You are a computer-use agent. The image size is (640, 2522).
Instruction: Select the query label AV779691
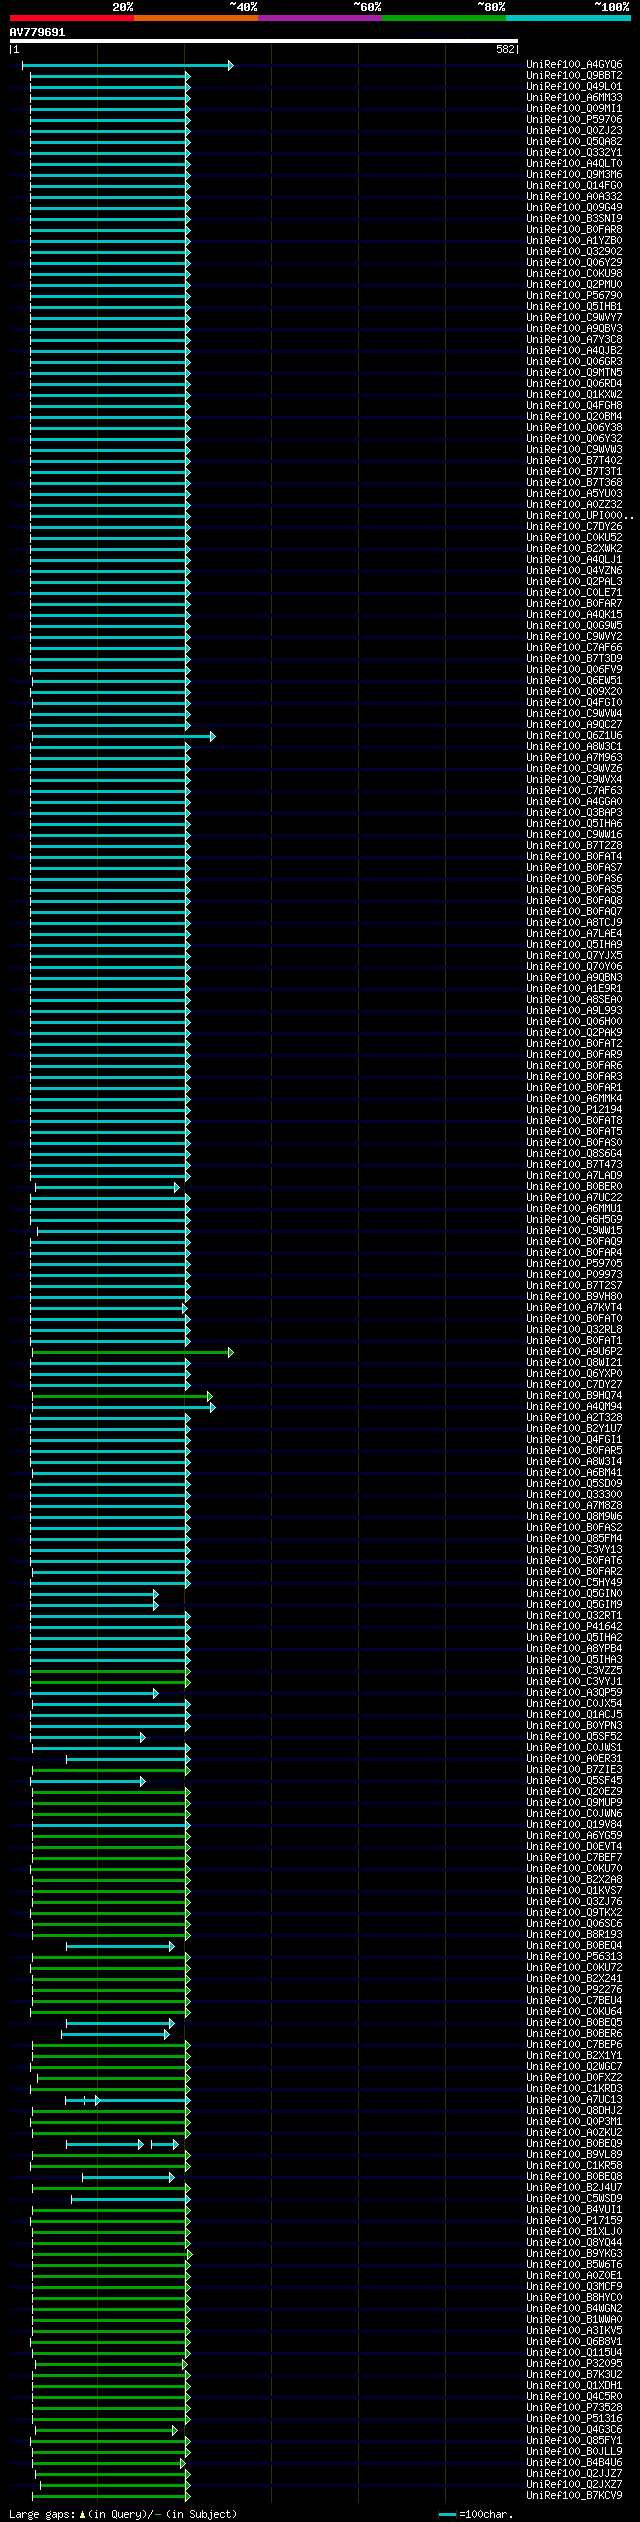(37, 32)
